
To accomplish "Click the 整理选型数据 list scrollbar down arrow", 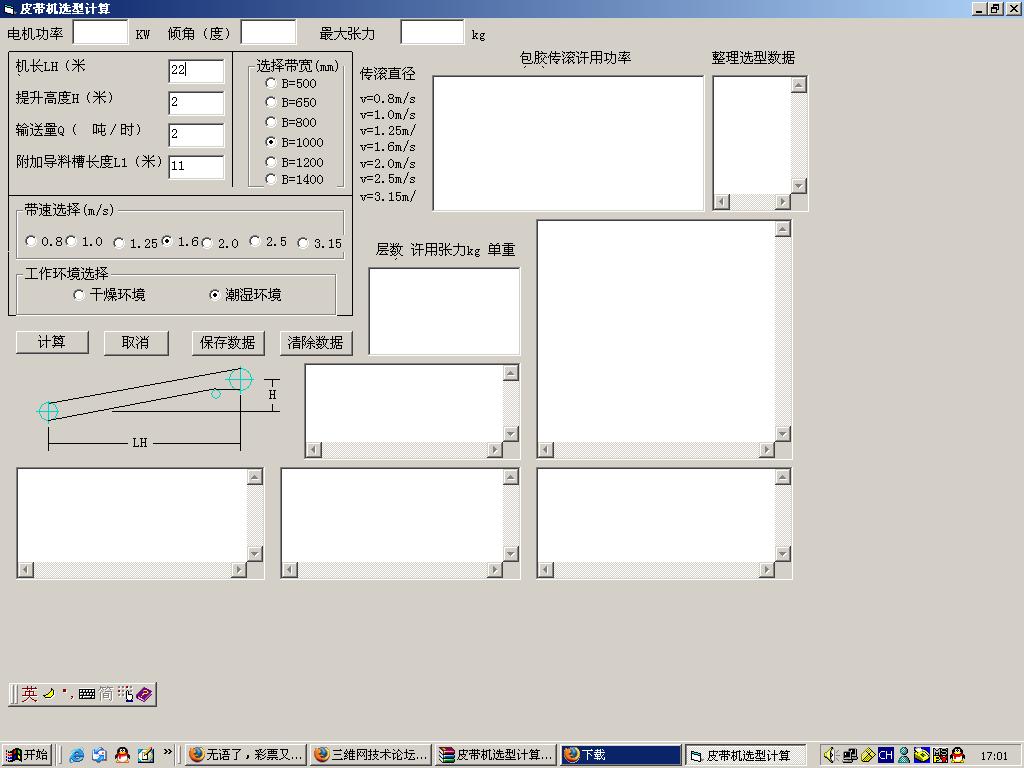I will tap(797, 186).
